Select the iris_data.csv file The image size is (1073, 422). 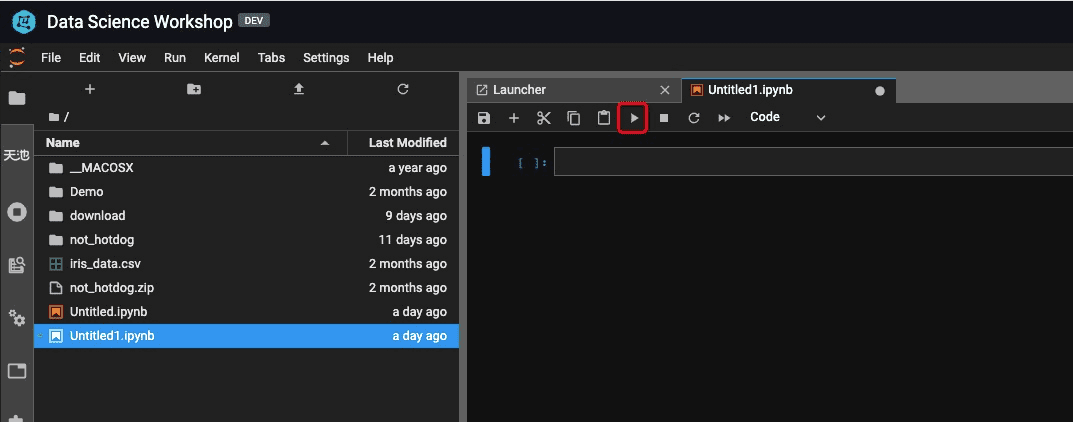246,263
